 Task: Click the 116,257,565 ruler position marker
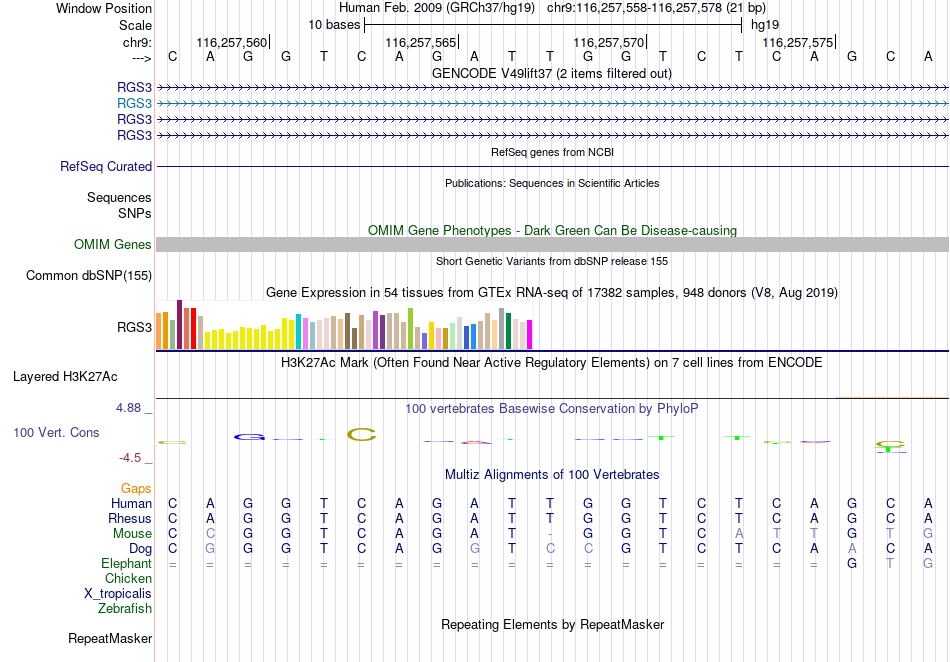[x=421, y=42]
